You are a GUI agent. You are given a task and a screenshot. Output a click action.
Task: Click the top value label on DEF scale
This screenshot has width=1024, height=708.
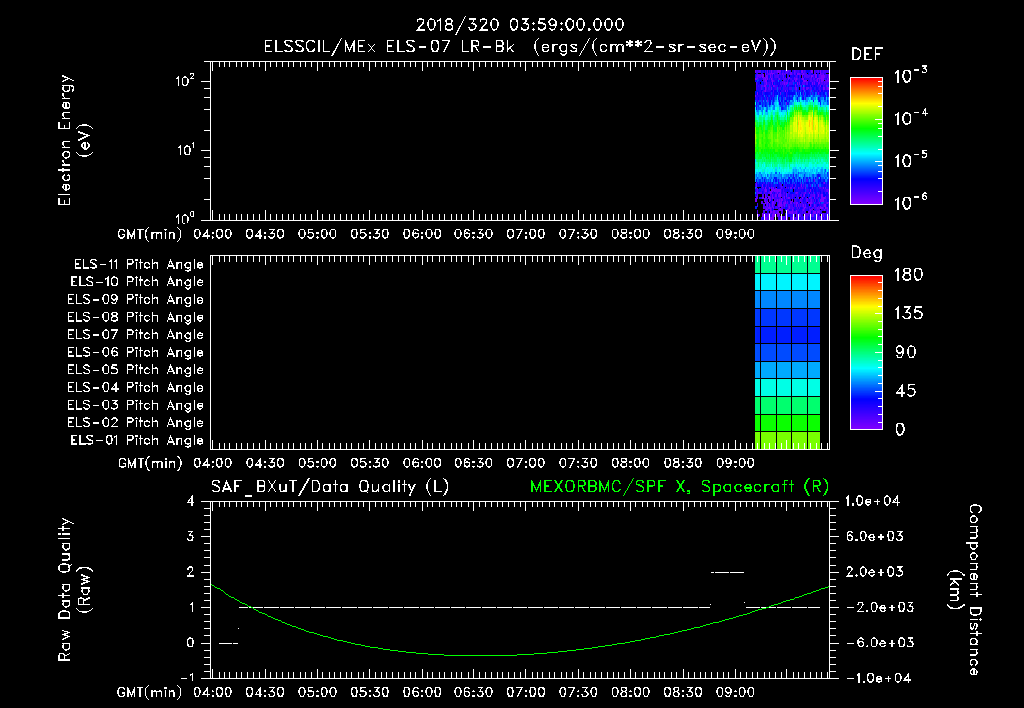(911, 76)
